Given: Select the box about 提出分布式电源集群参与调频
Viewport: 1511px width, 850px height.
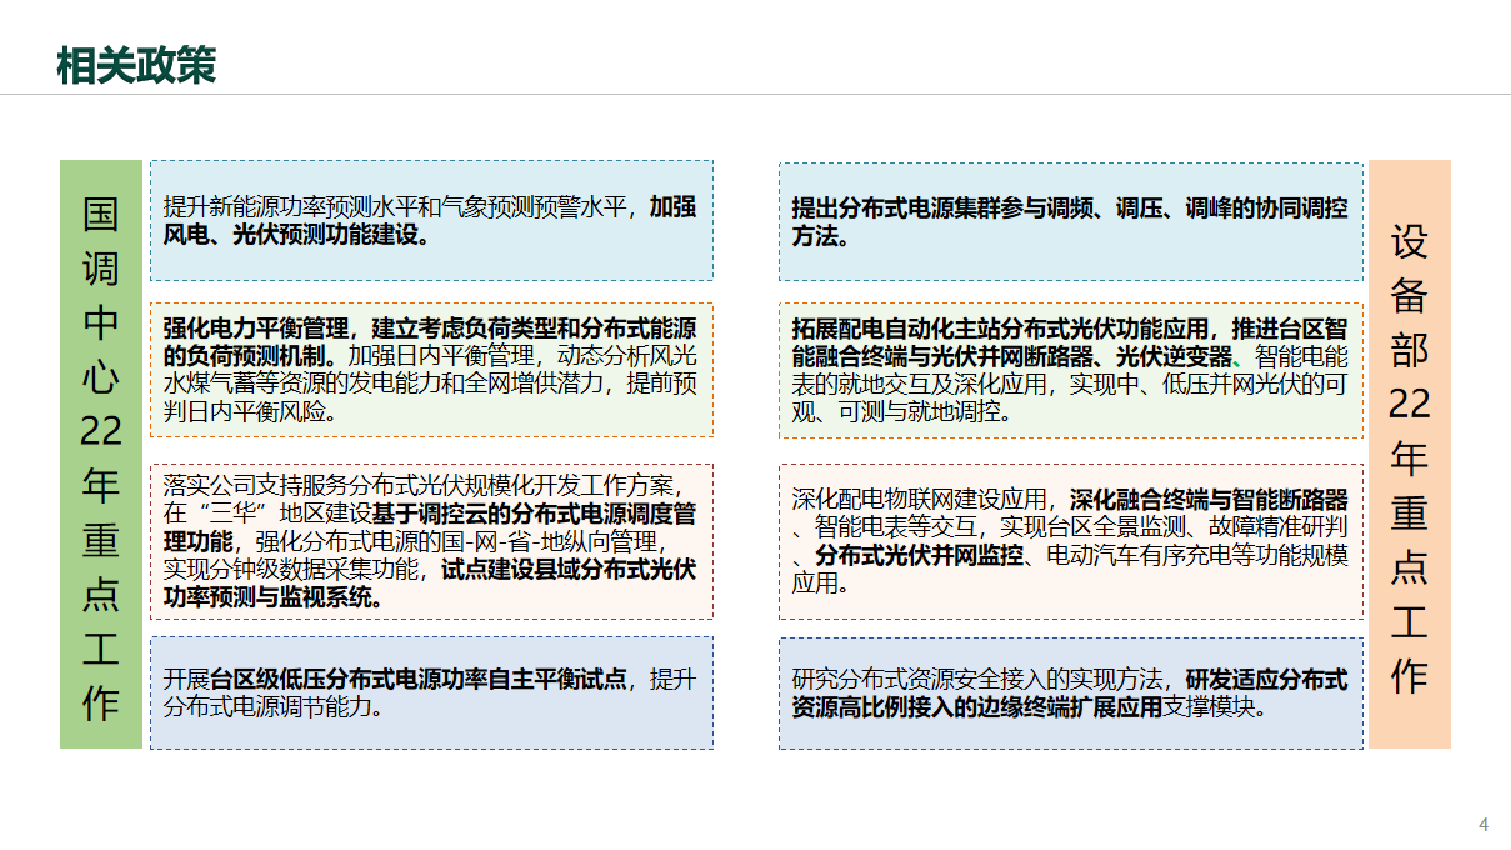Looking at the screenshot, I should point(1071,222).
